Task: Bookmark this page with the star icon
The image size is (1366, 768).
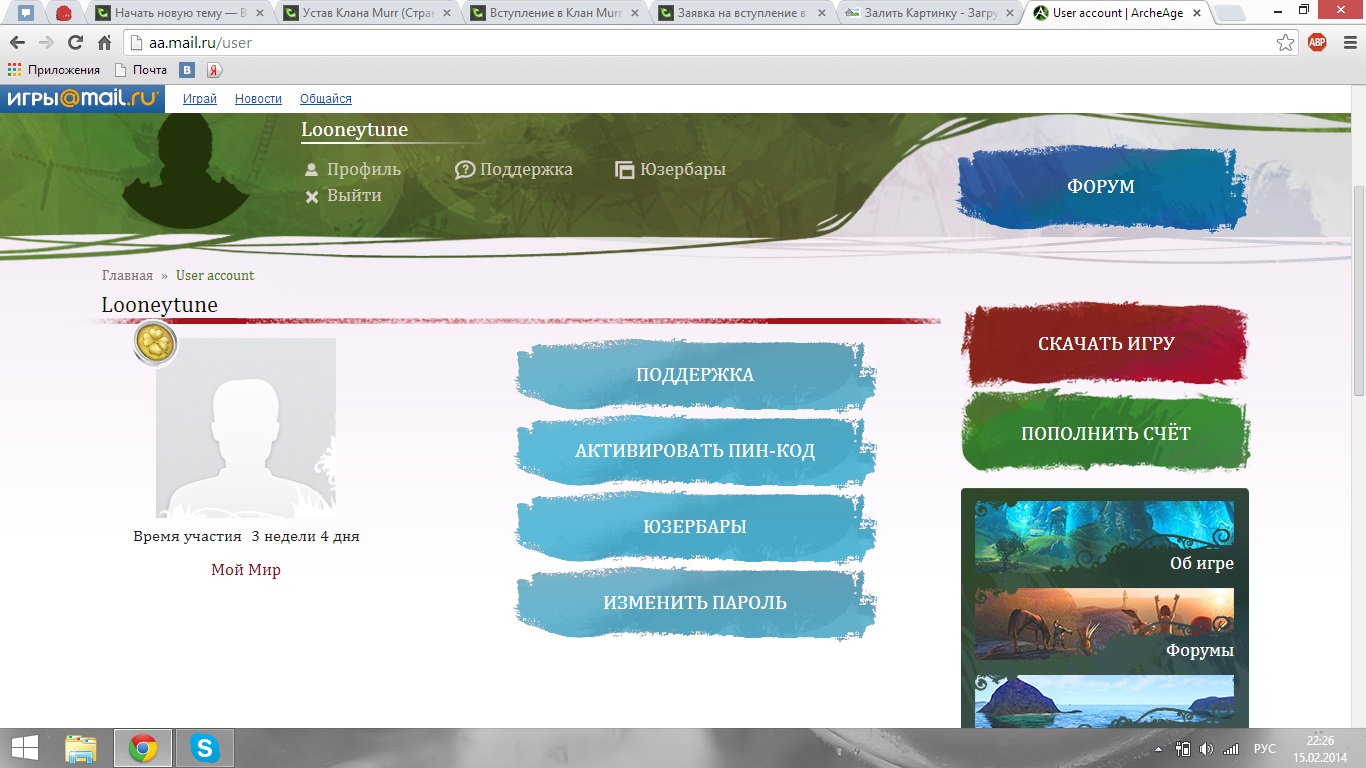Action: [x=1286, y=43]
